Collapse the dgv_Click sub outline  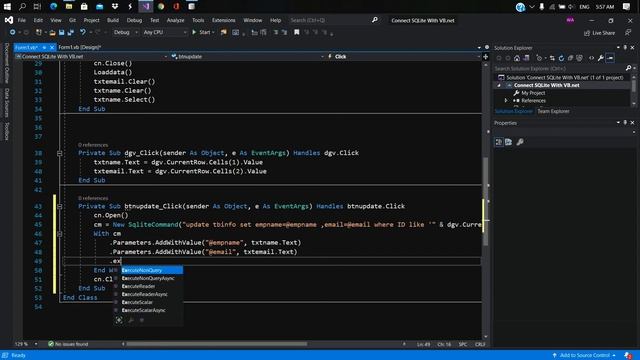[60, 153]
